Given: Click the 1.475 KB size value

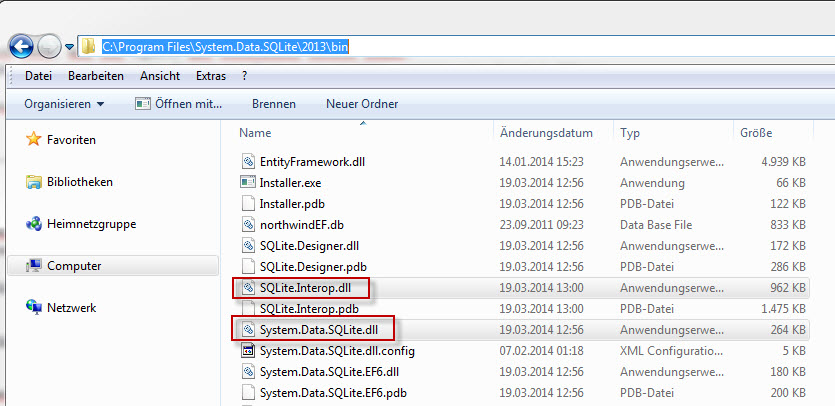Looking at the screenshot, I should click(783, 308).
